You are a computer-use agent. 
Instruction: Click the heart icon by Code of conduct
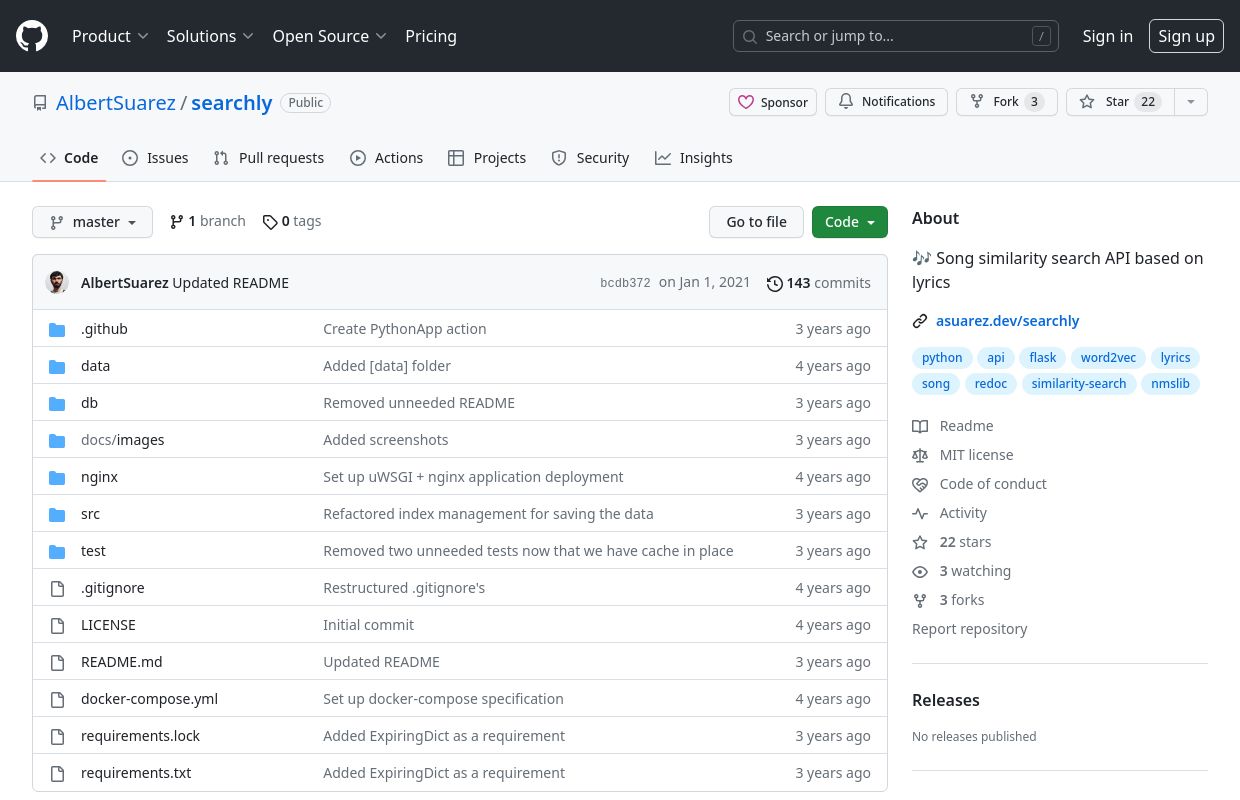920,484
